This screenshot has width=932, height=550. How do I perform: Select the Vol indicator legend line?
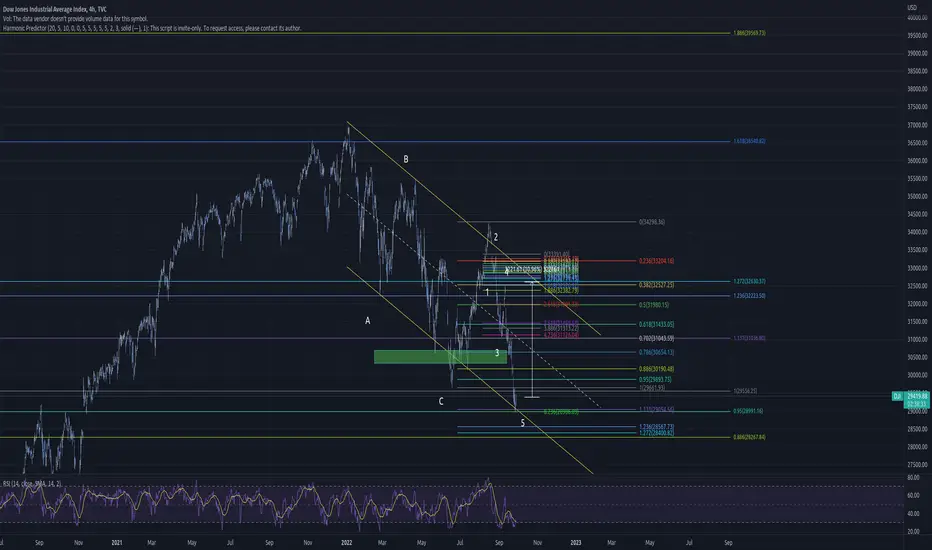click(75, 19)
